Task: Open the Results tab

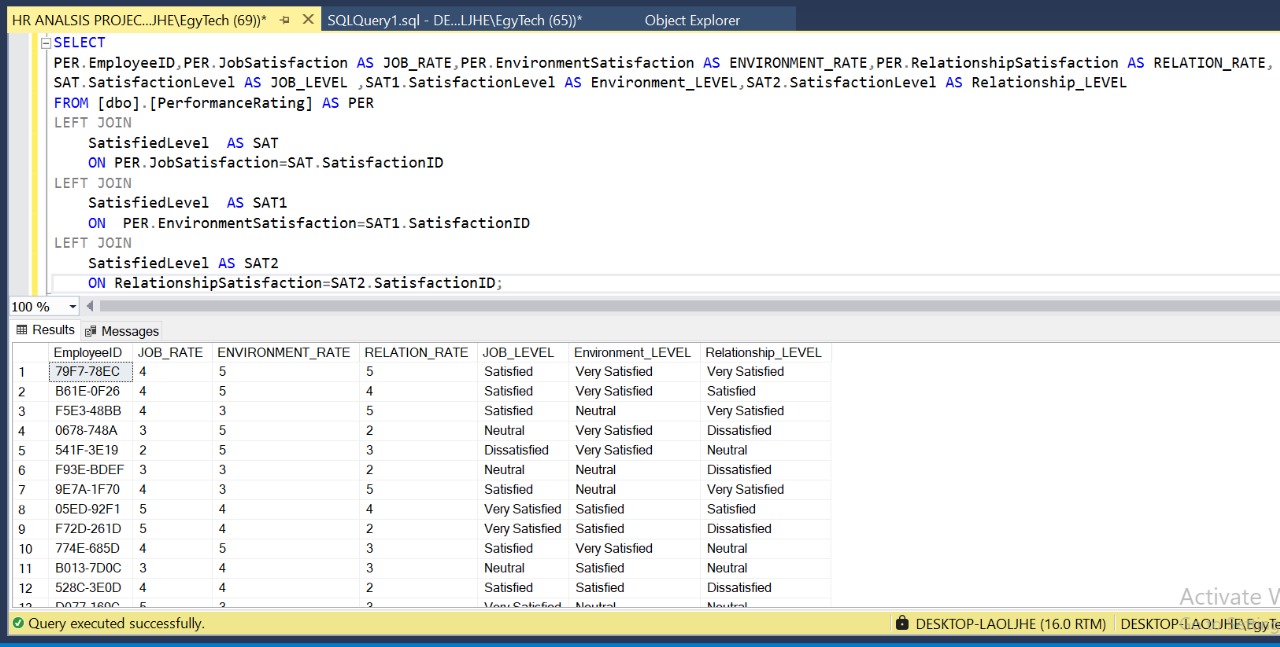Action: [45, 330]
